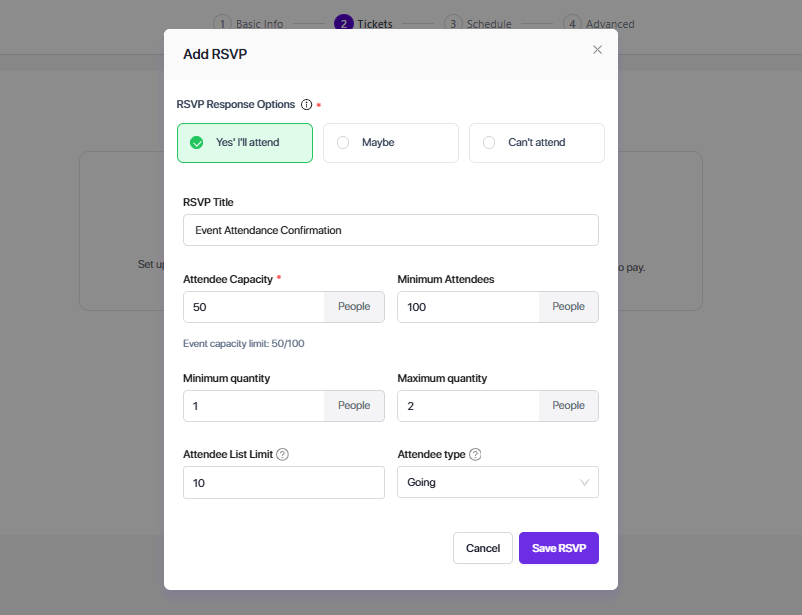The height and width of the screenshot is (615, 802).
Task: Focus the Attendee Capacity input
Action: coord(254,307)
